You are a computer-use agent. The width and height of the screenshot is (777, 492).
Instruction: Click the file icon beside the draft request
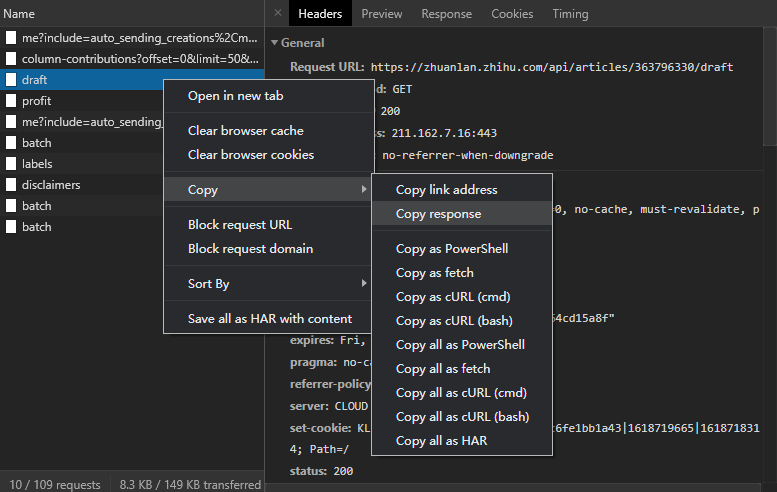(11, 80)
